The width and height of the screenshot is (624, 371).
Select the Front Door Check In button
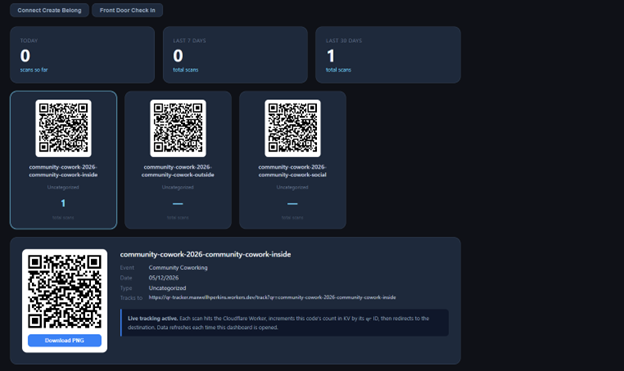(127, 10)
